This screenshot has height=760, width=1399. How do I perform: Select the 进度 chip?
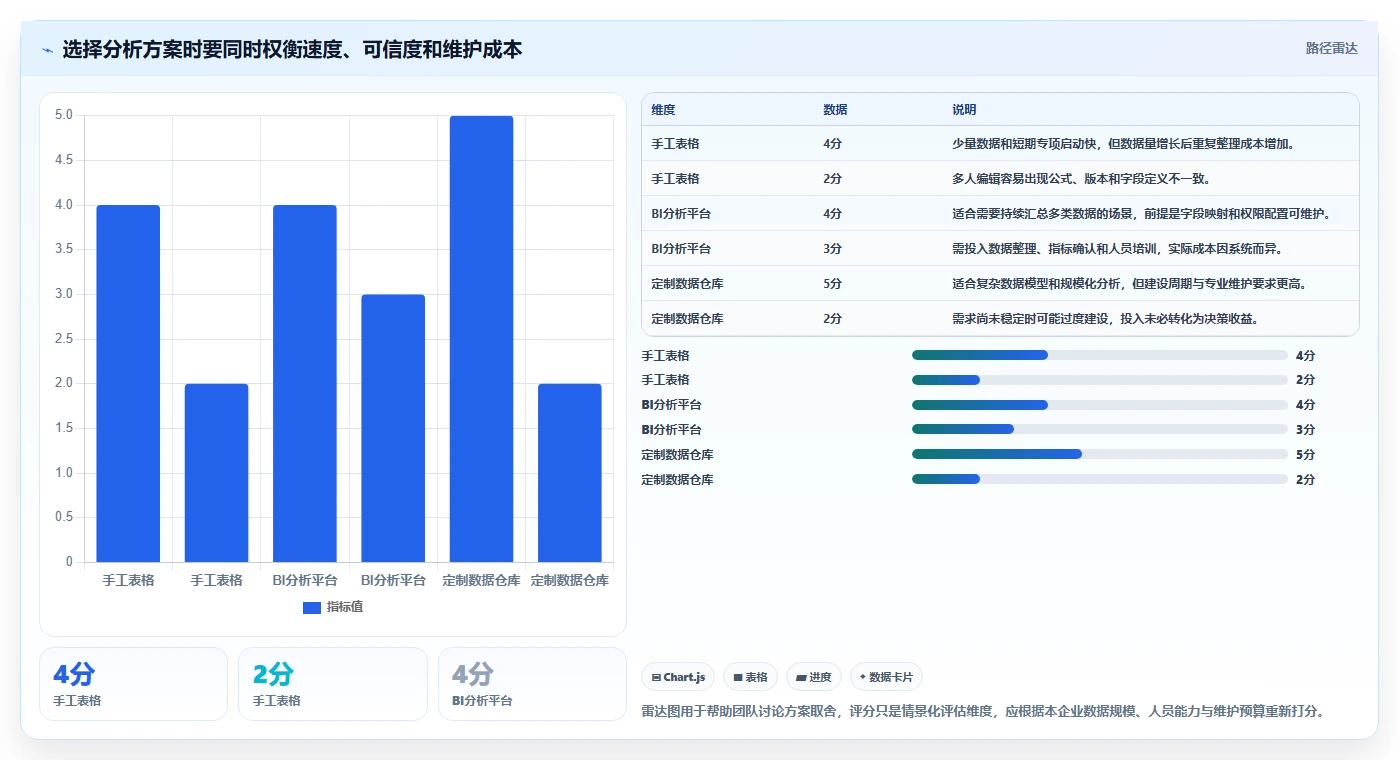[x=814, y=677]
